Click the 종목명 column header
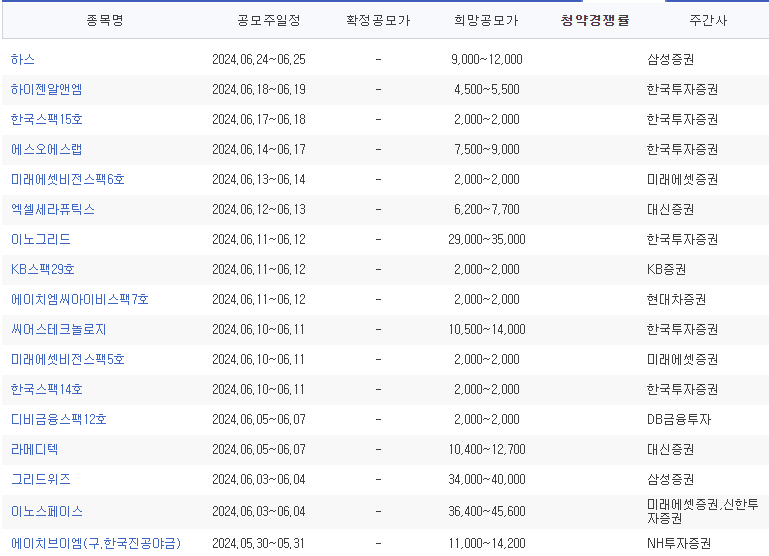This screenshot has height=556, width=769. pyautogui.click(x=105, y=20)
